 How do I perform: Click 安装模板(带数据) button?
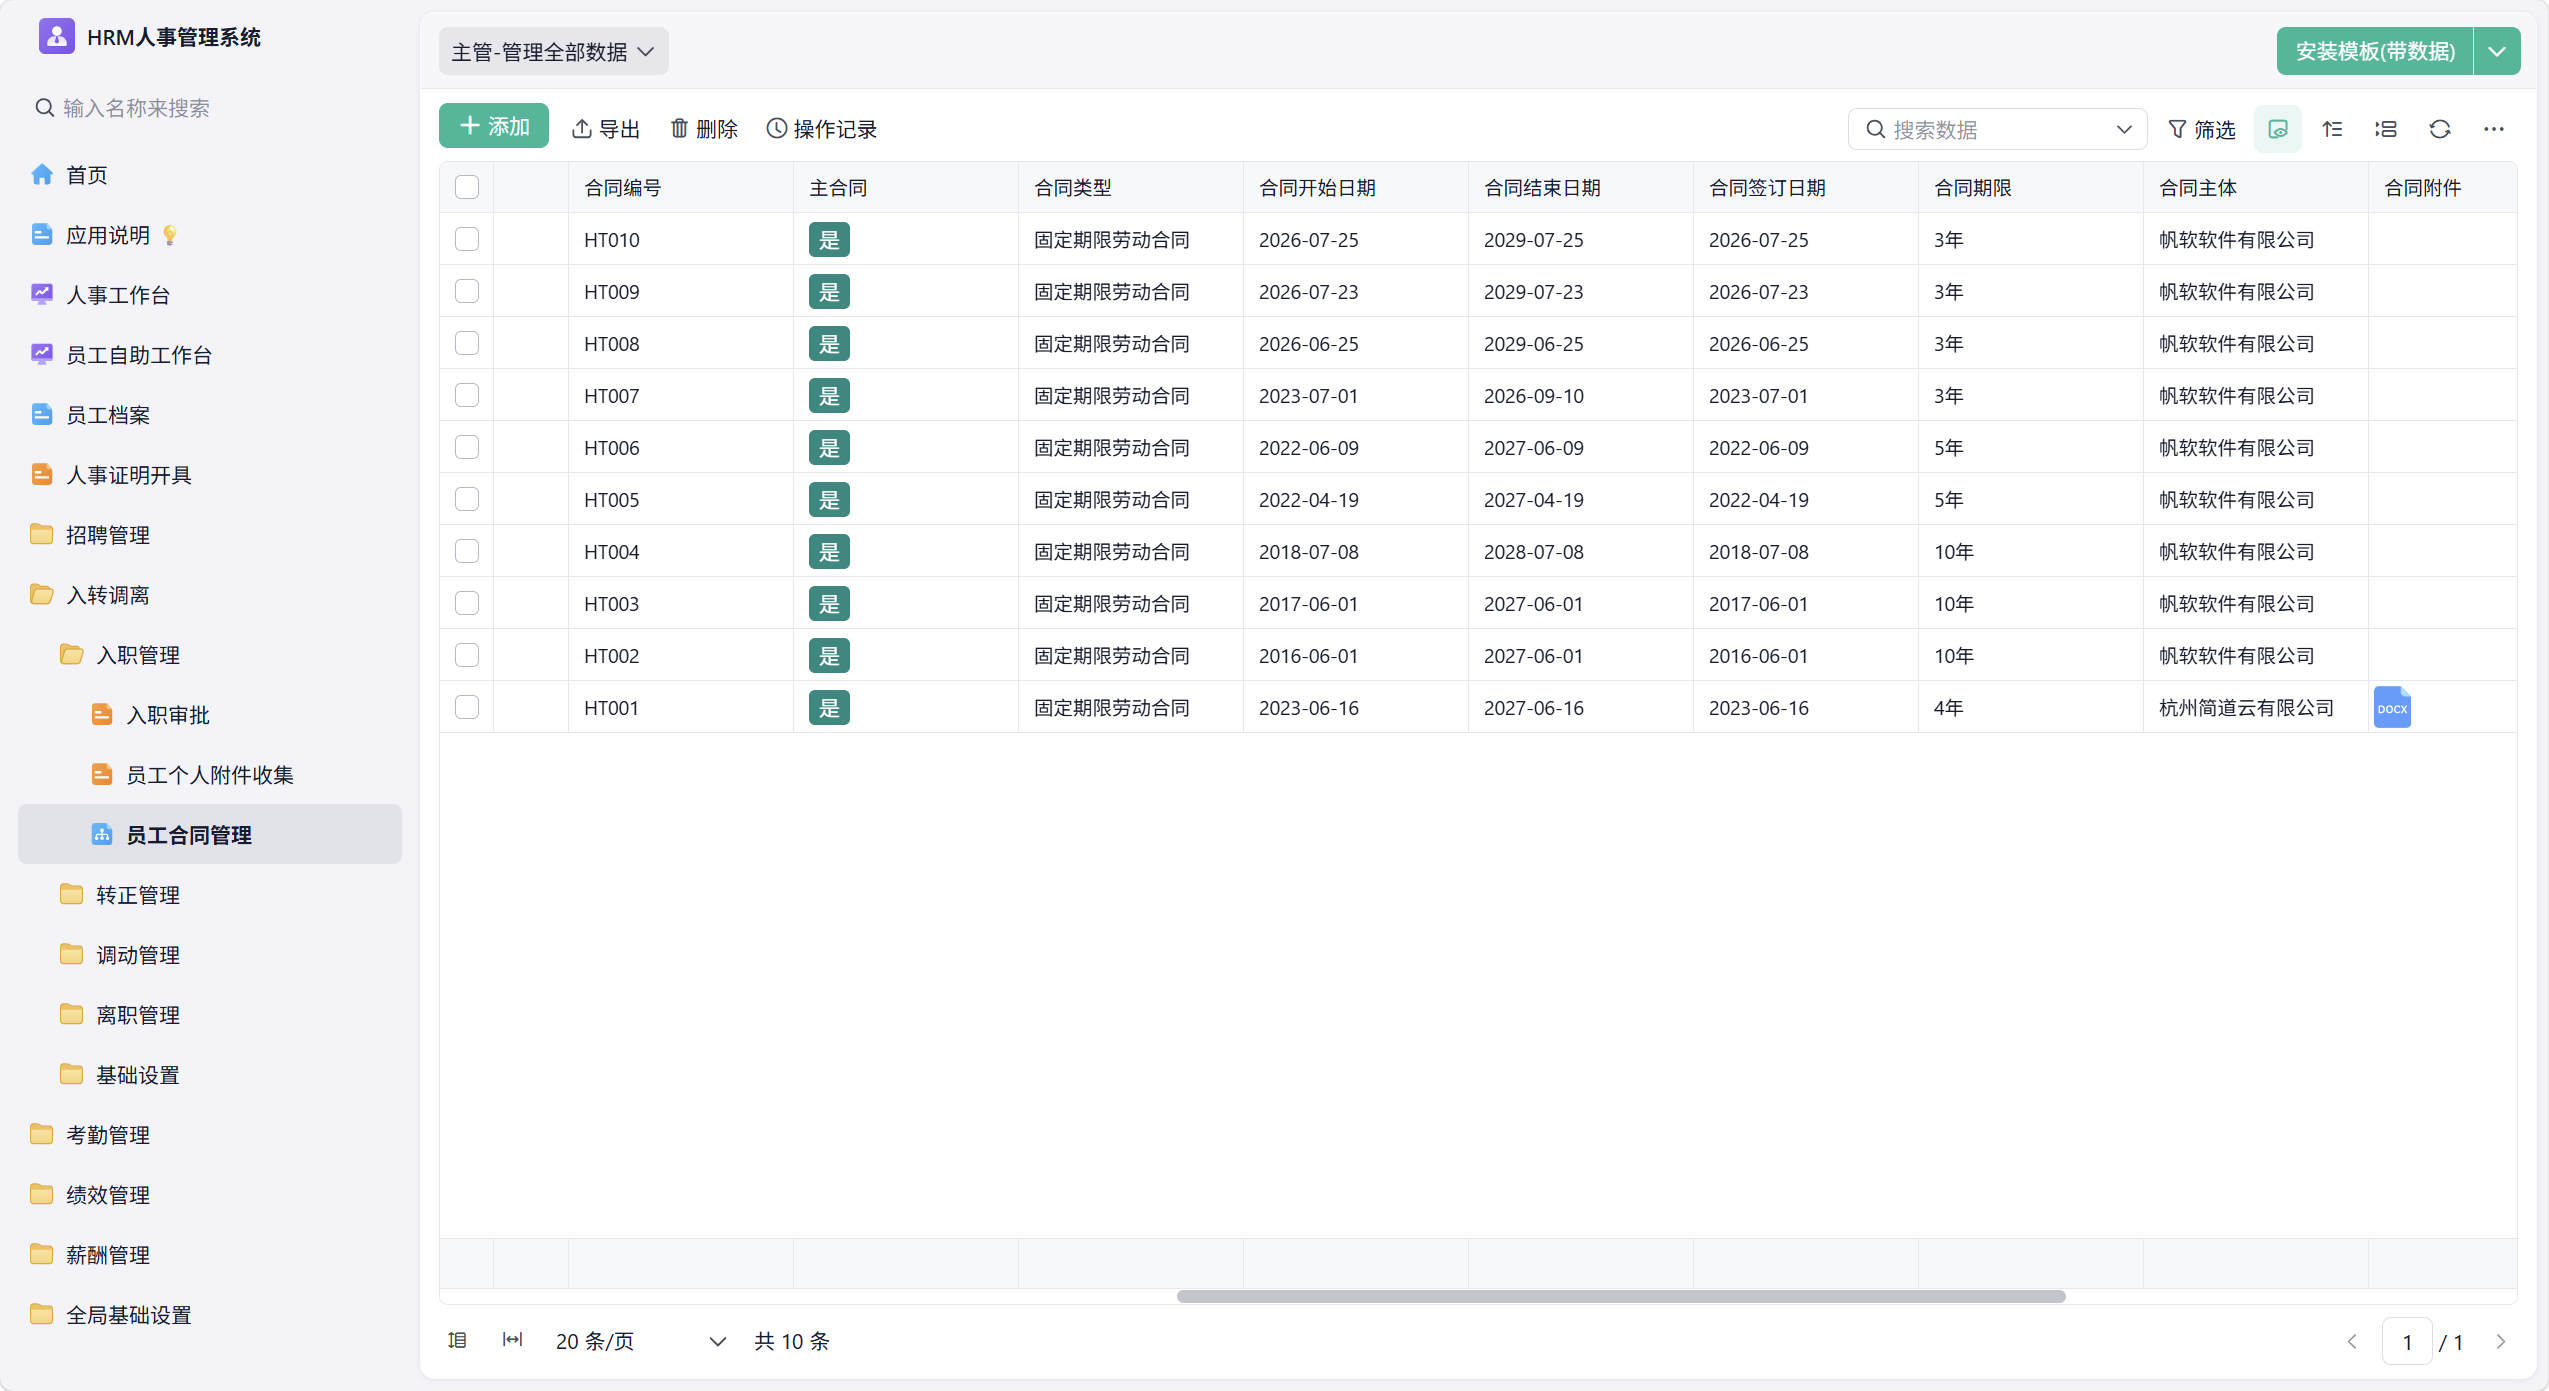point(2375,52)
